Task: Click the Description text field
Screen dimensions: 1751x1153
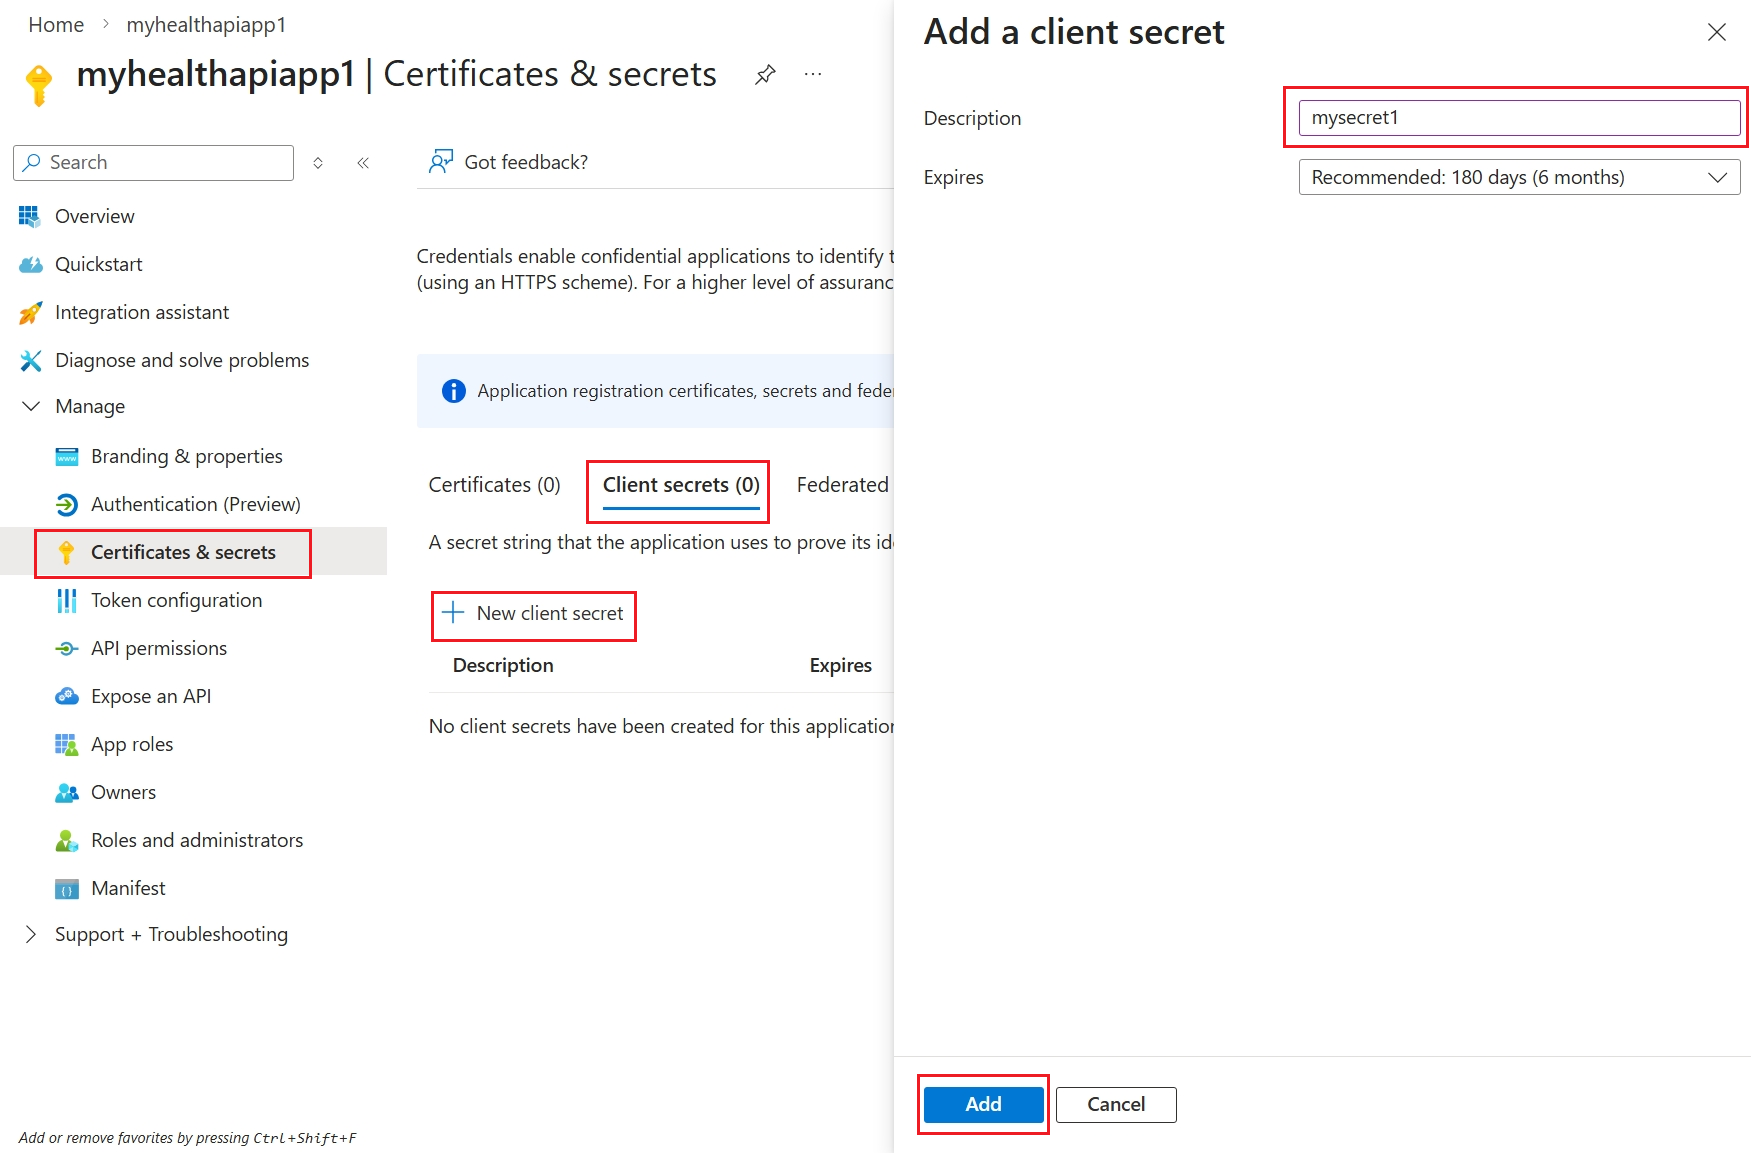Action: (x=1518, y=118)
